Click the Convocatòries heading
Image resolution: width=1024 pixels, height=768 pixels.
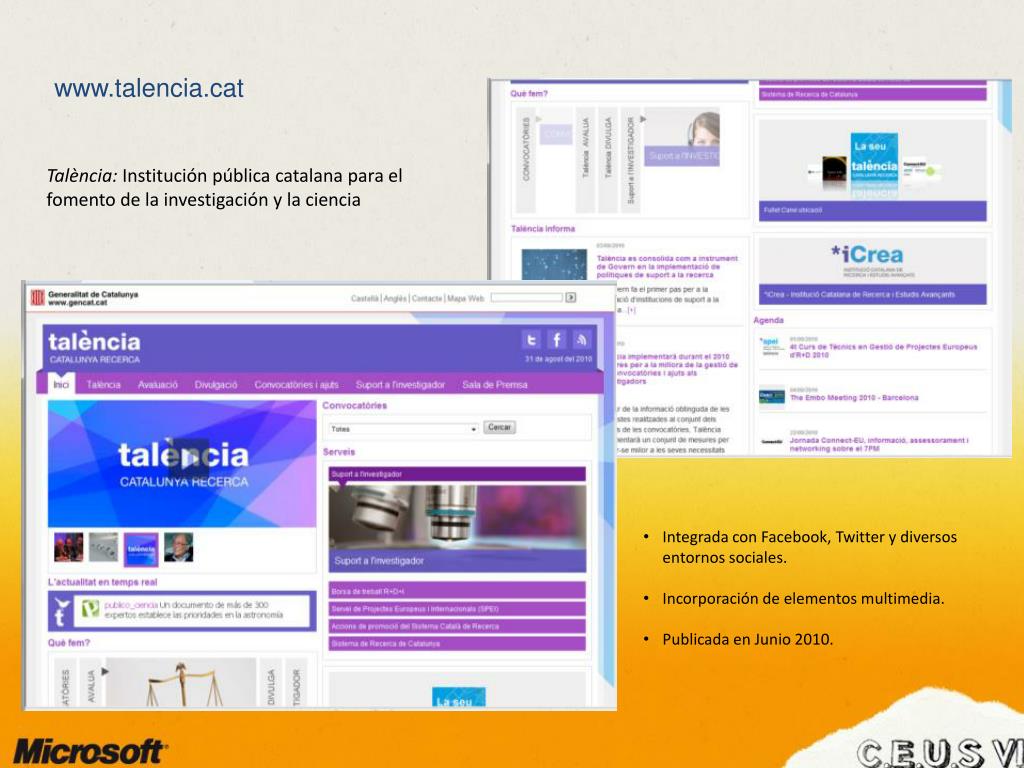(355, 406)
